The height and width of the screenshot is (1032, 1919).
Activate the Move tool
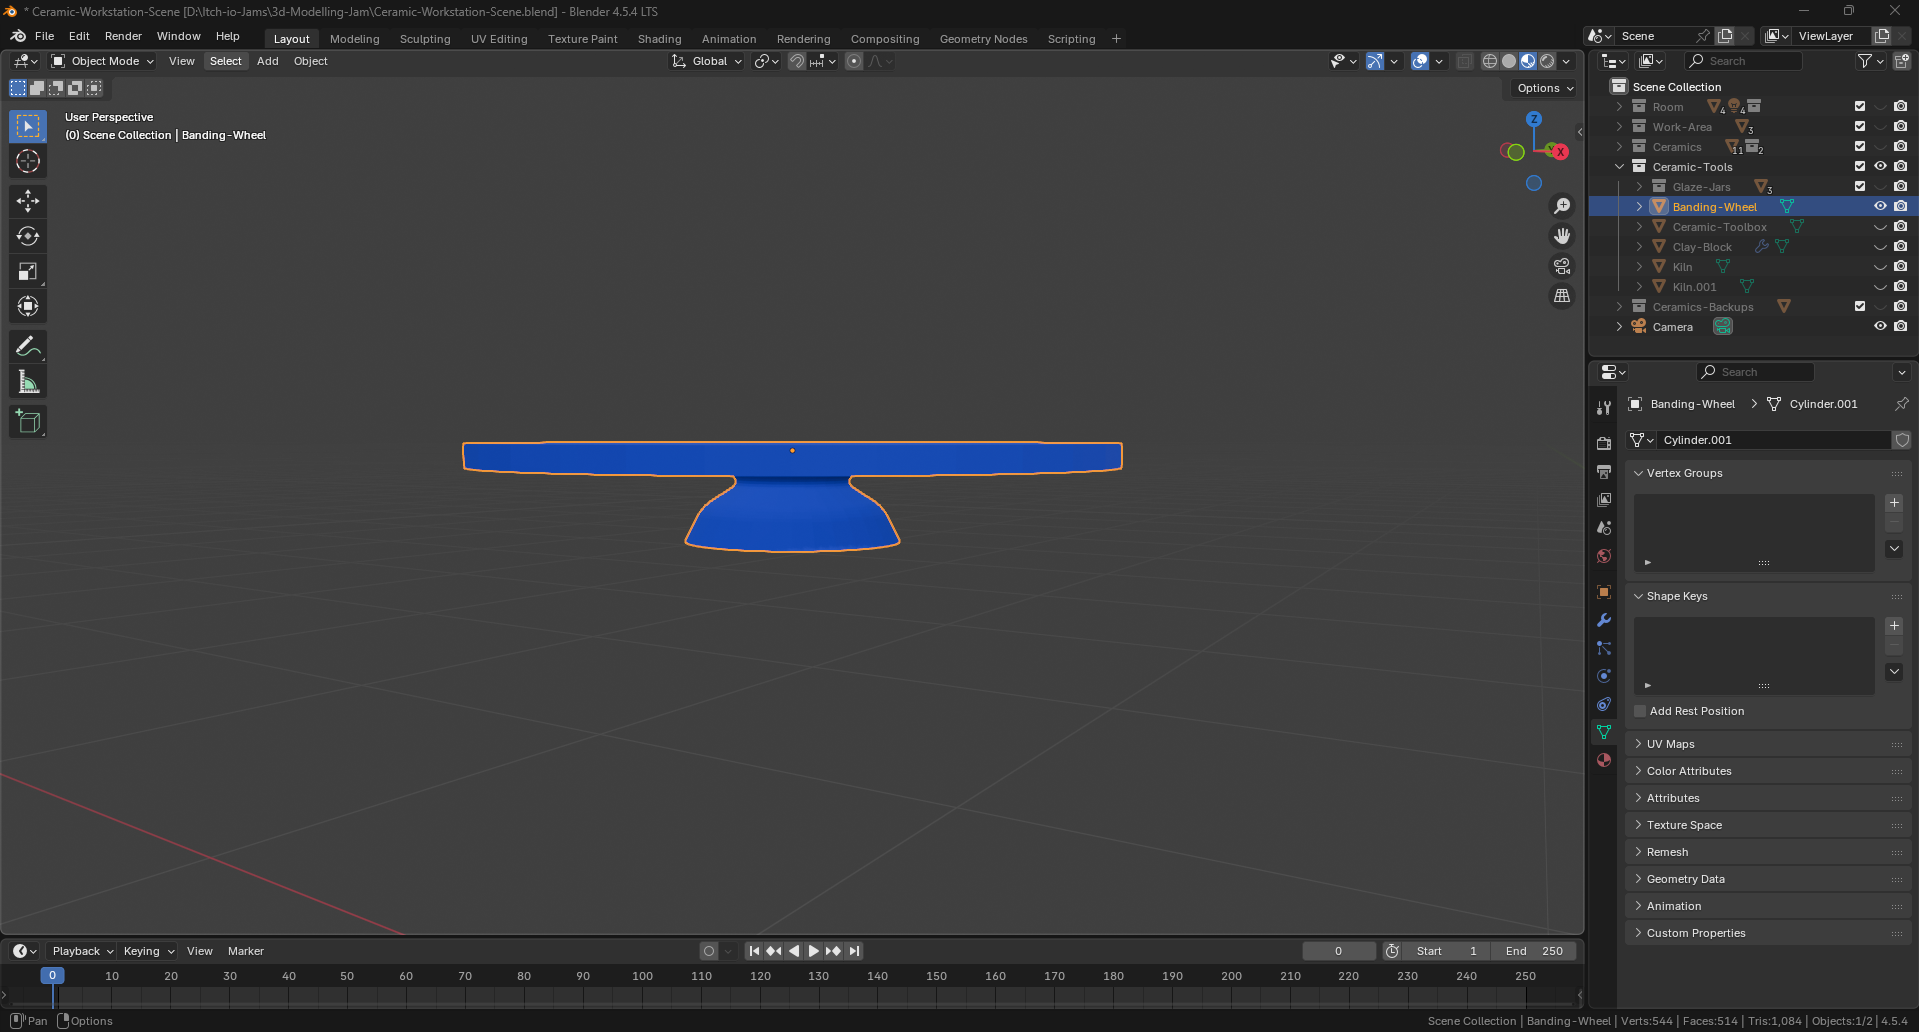[28, 201]
